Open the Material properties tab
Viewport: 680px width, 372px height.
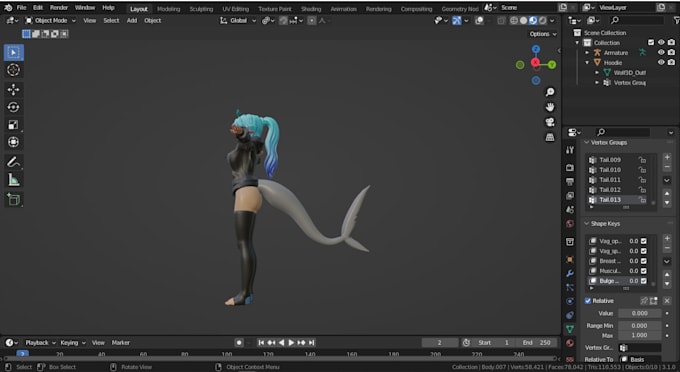[570, 343]
